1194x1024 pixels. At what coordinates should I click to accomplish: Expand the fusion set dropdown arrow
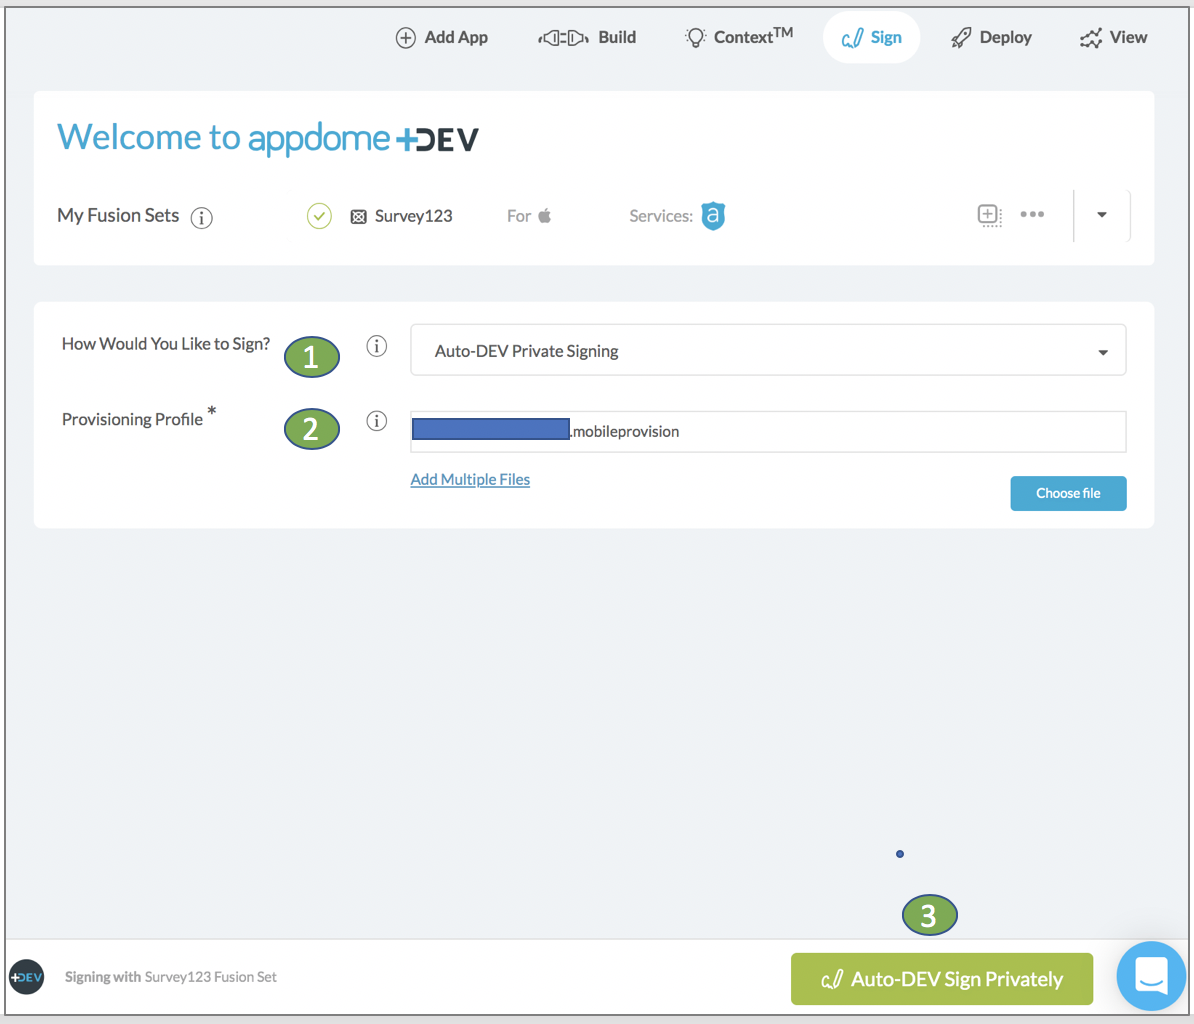(x=1101, y=215)
